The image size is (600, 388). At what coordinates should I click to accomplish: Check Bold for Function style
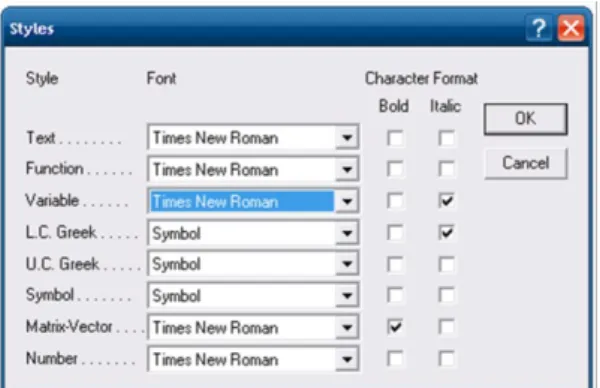pyautogui.click(x=395, y=169)
